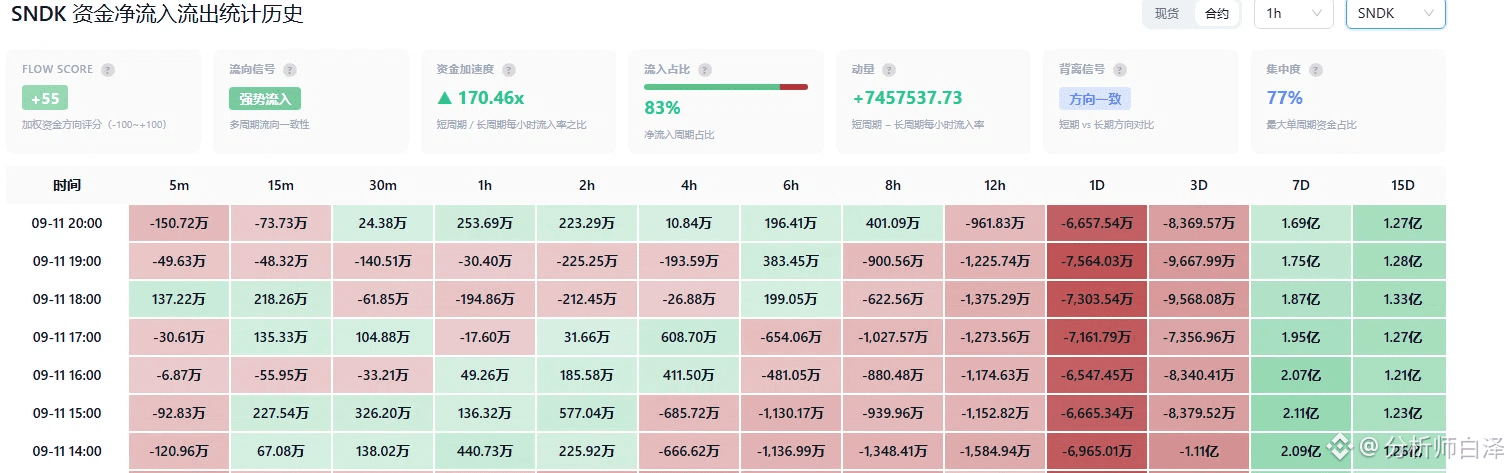This screenshot has width=1512, height=473.
Task: Click help icon beside 流入占比
Action: click(705, 70)
